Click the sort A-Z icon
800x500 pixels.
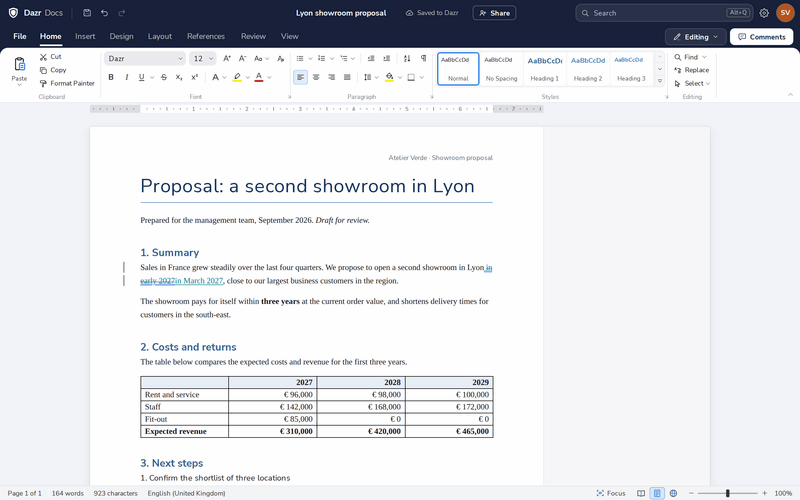407,58
